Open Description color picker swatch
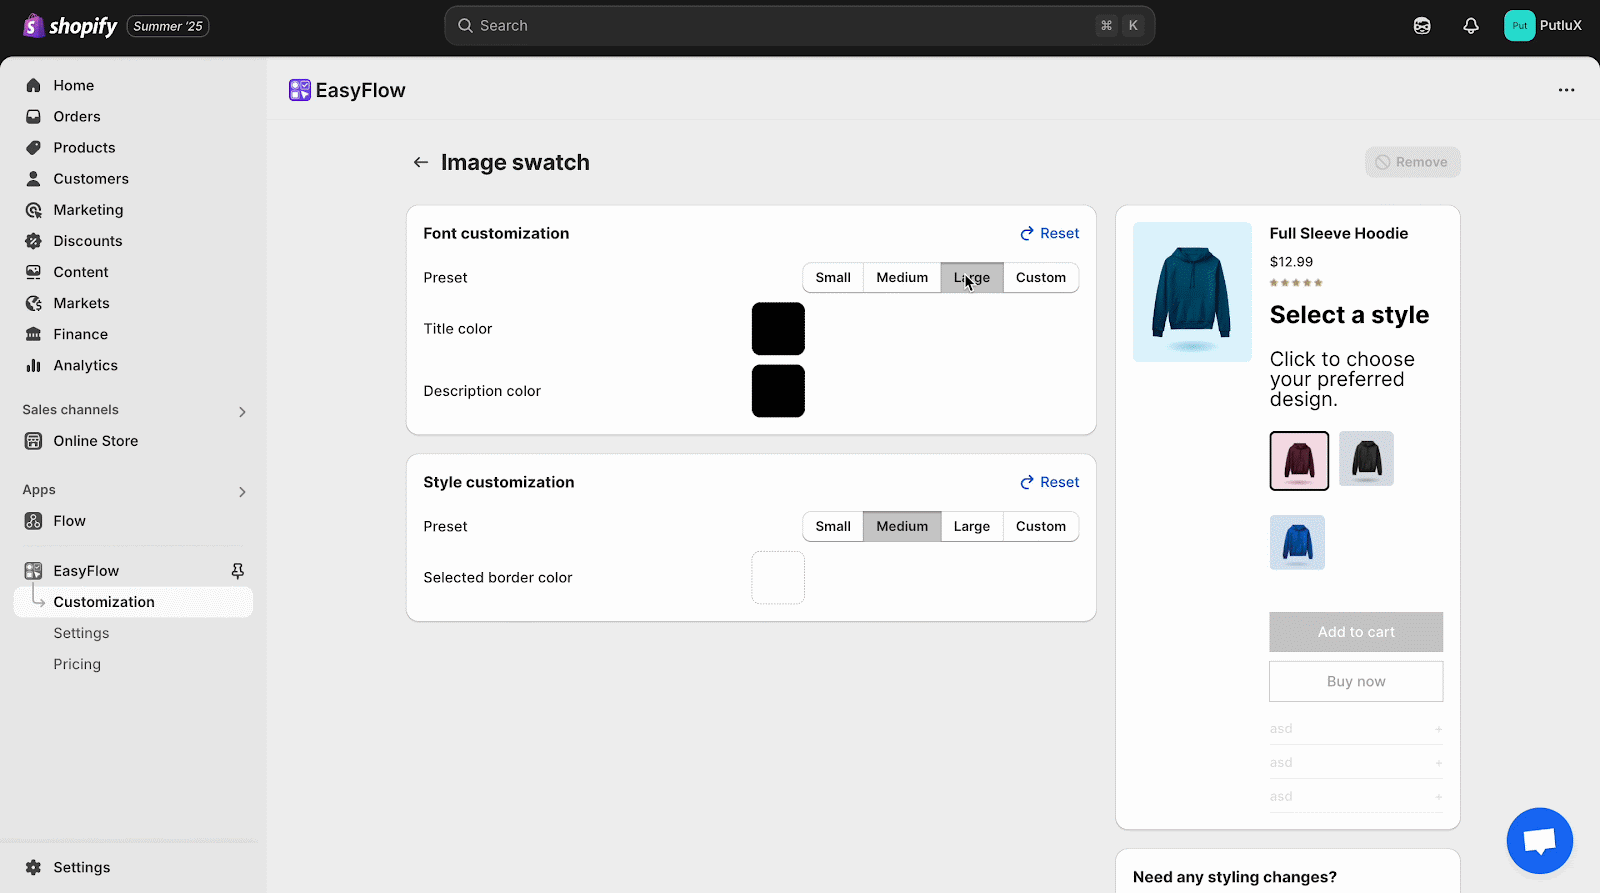This screenshot has width=1600, height=893. coord(778,391)
